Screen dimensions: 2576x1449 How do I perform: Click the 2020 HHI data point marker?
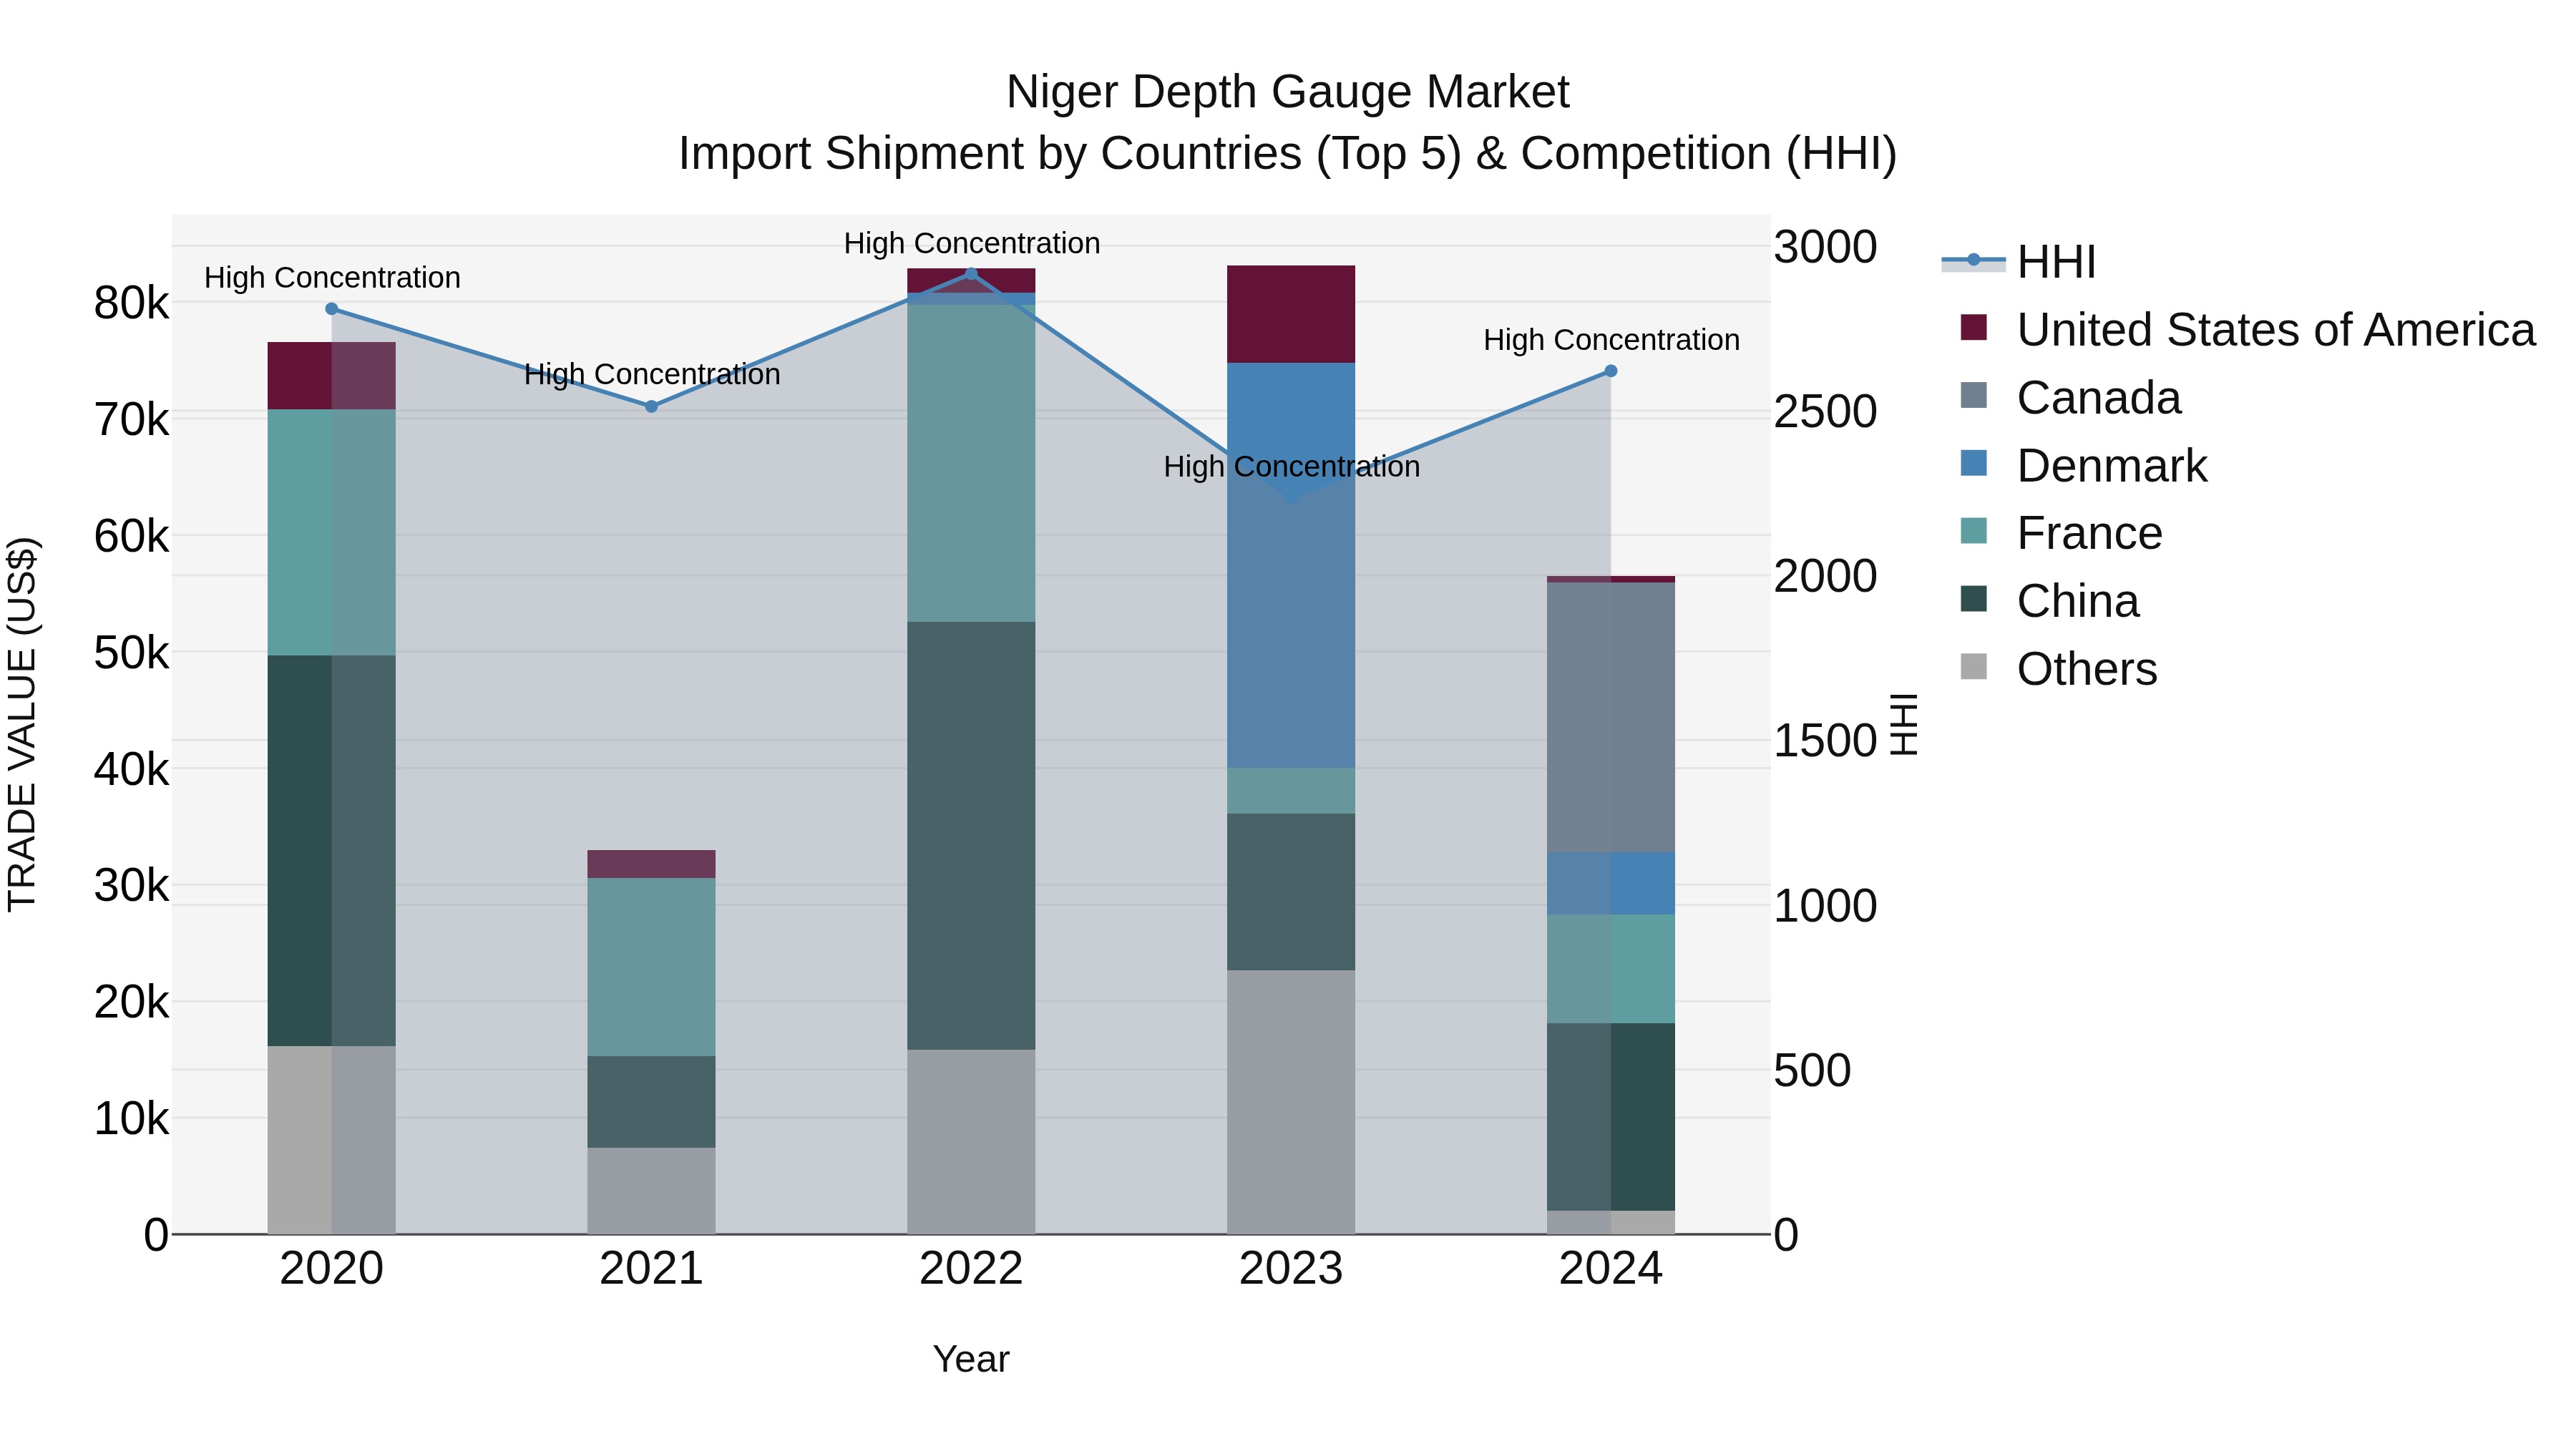(x=332, y=309)
